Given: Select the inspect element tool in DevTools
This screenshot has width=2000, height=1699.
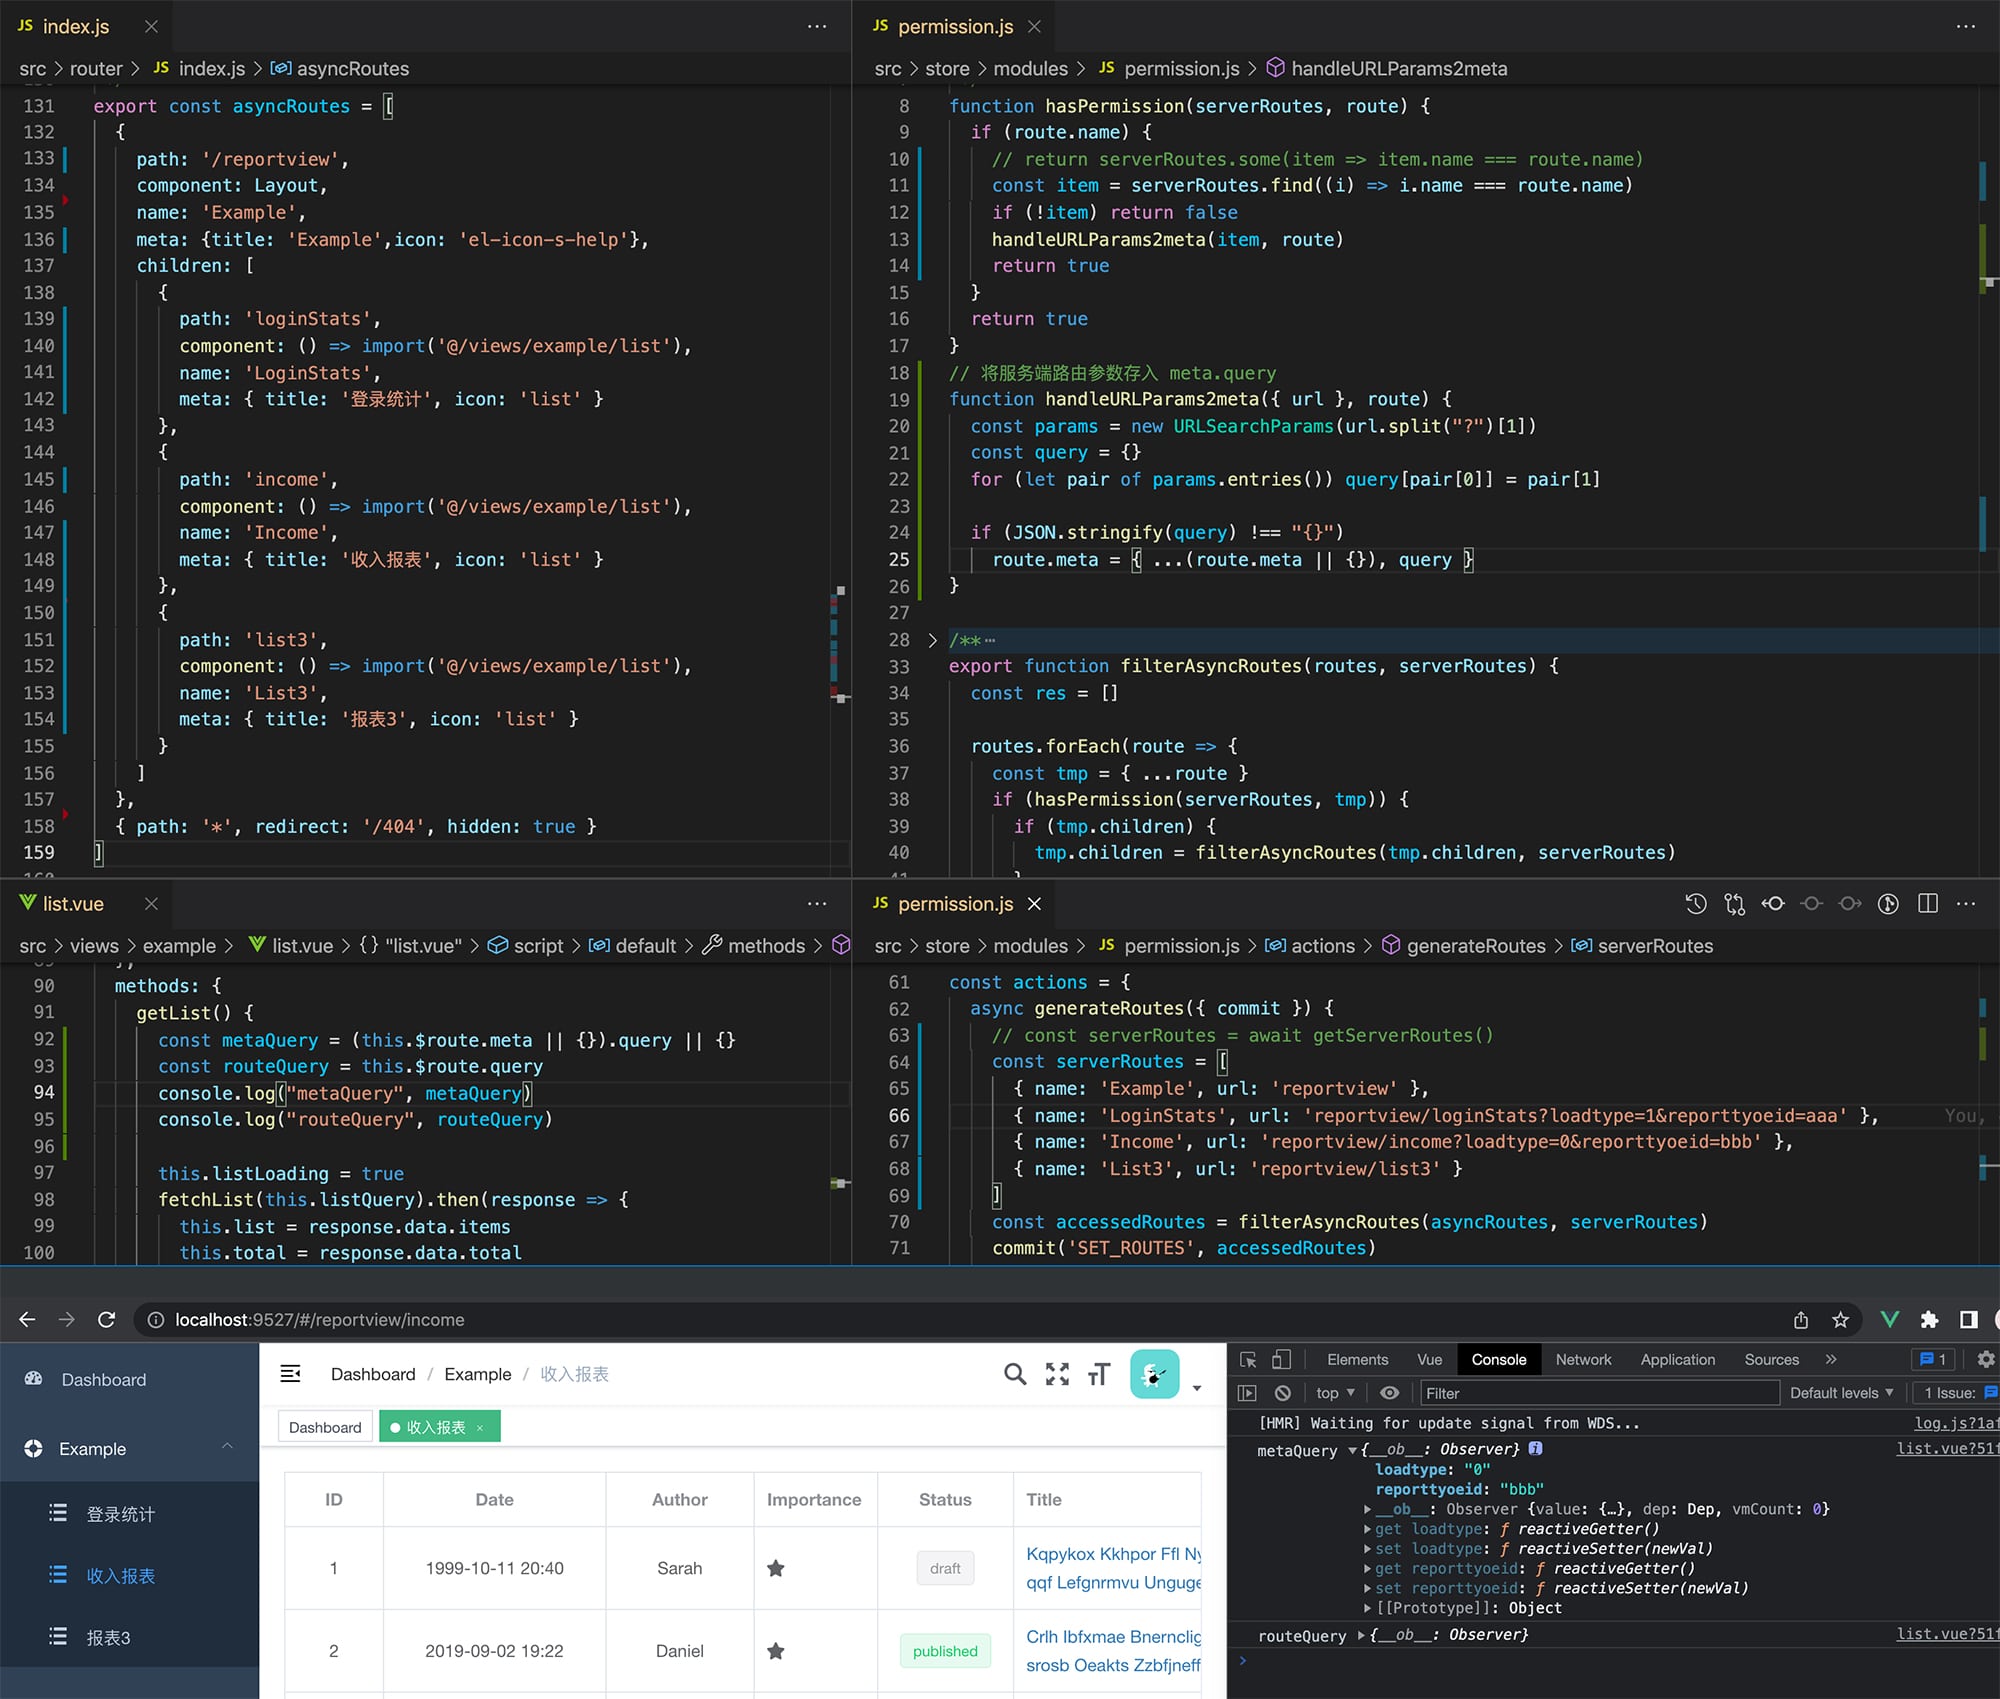Looking at the screenshot, I should pos(1248,1359).
